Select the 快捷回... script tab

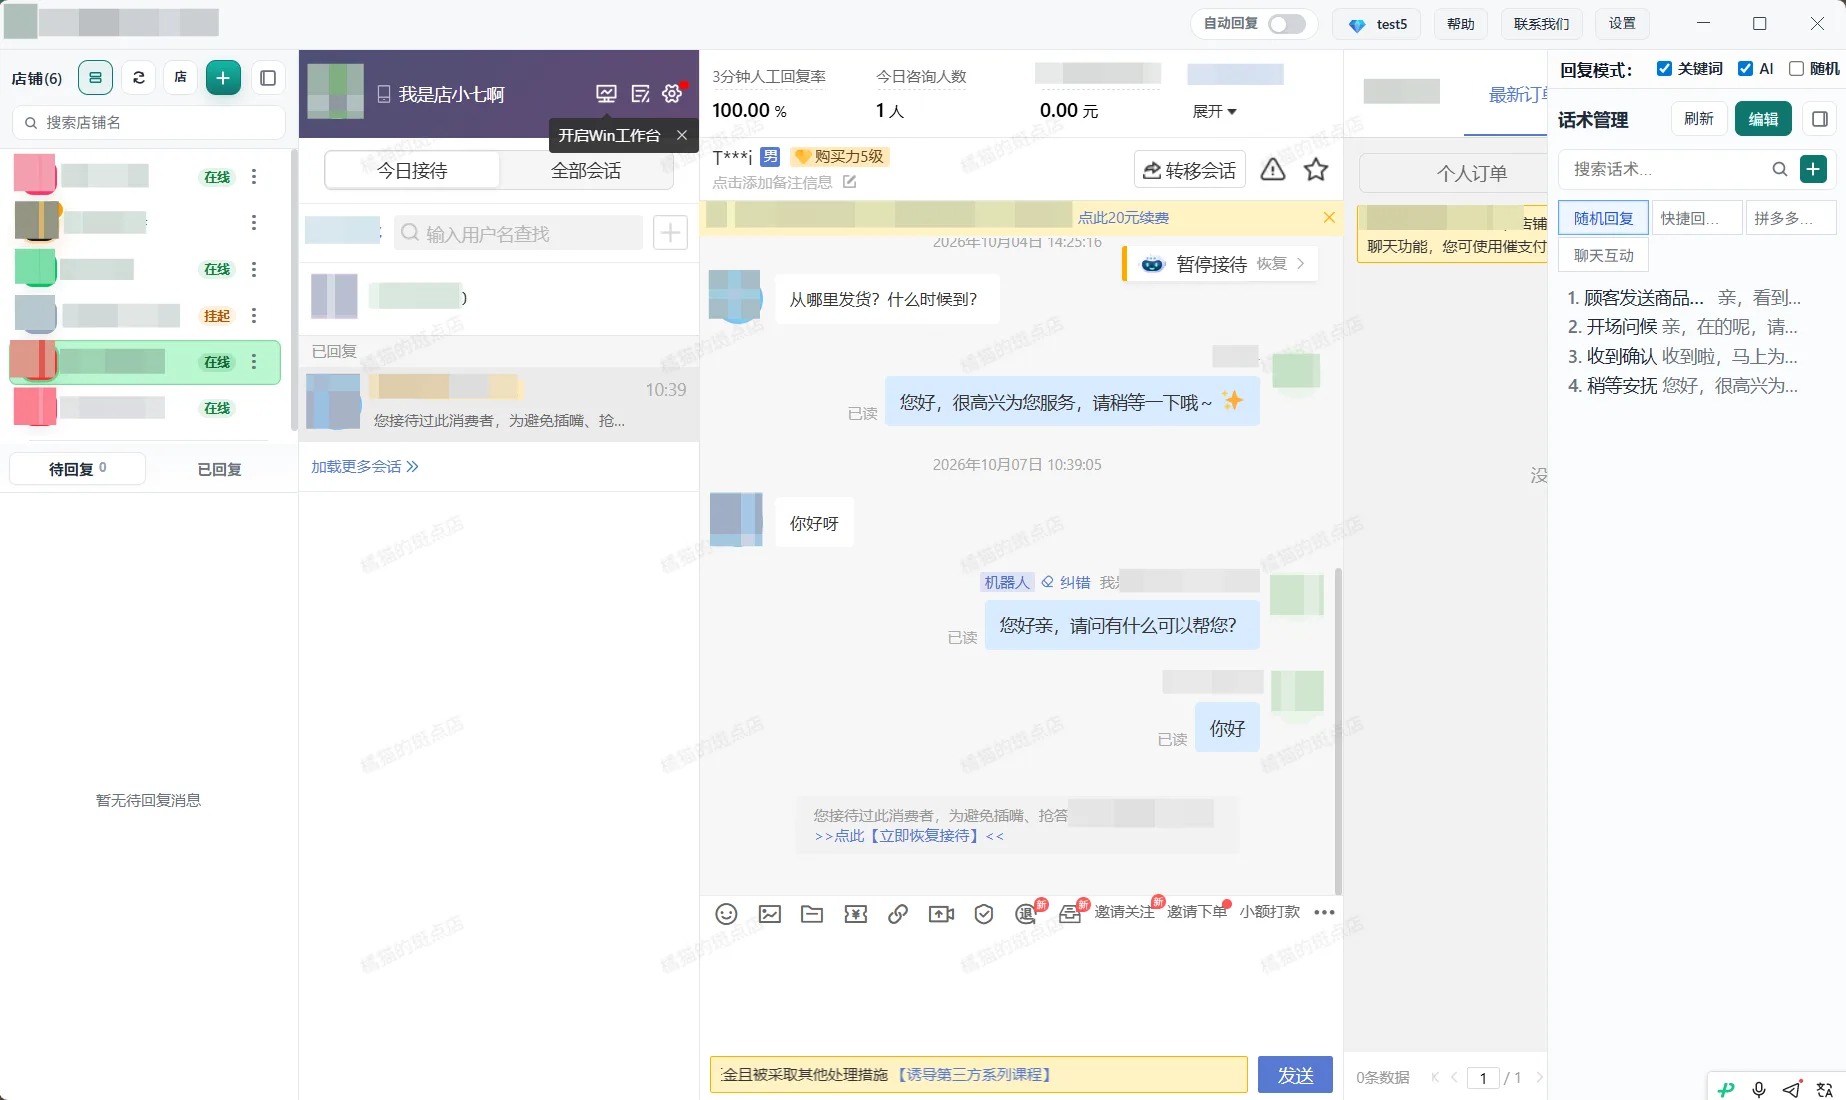pyautogui.click(x=1698, y=218)
